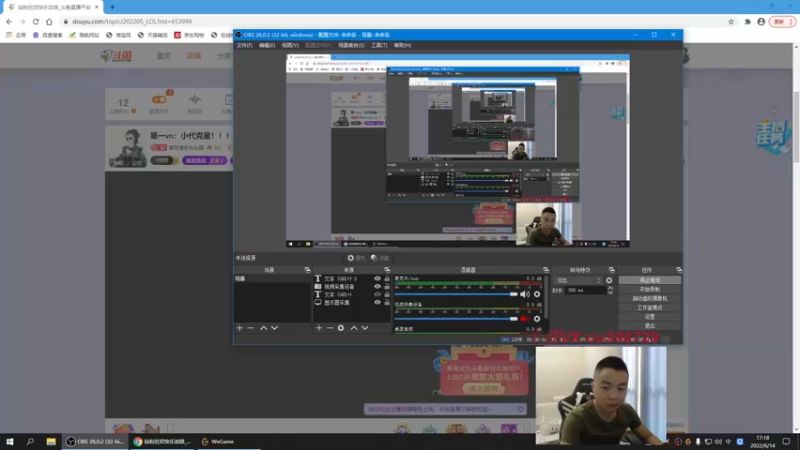Open the transition type dropdown (淡出)
This screenshot has height=450, width=800.
tap(578, 281)
